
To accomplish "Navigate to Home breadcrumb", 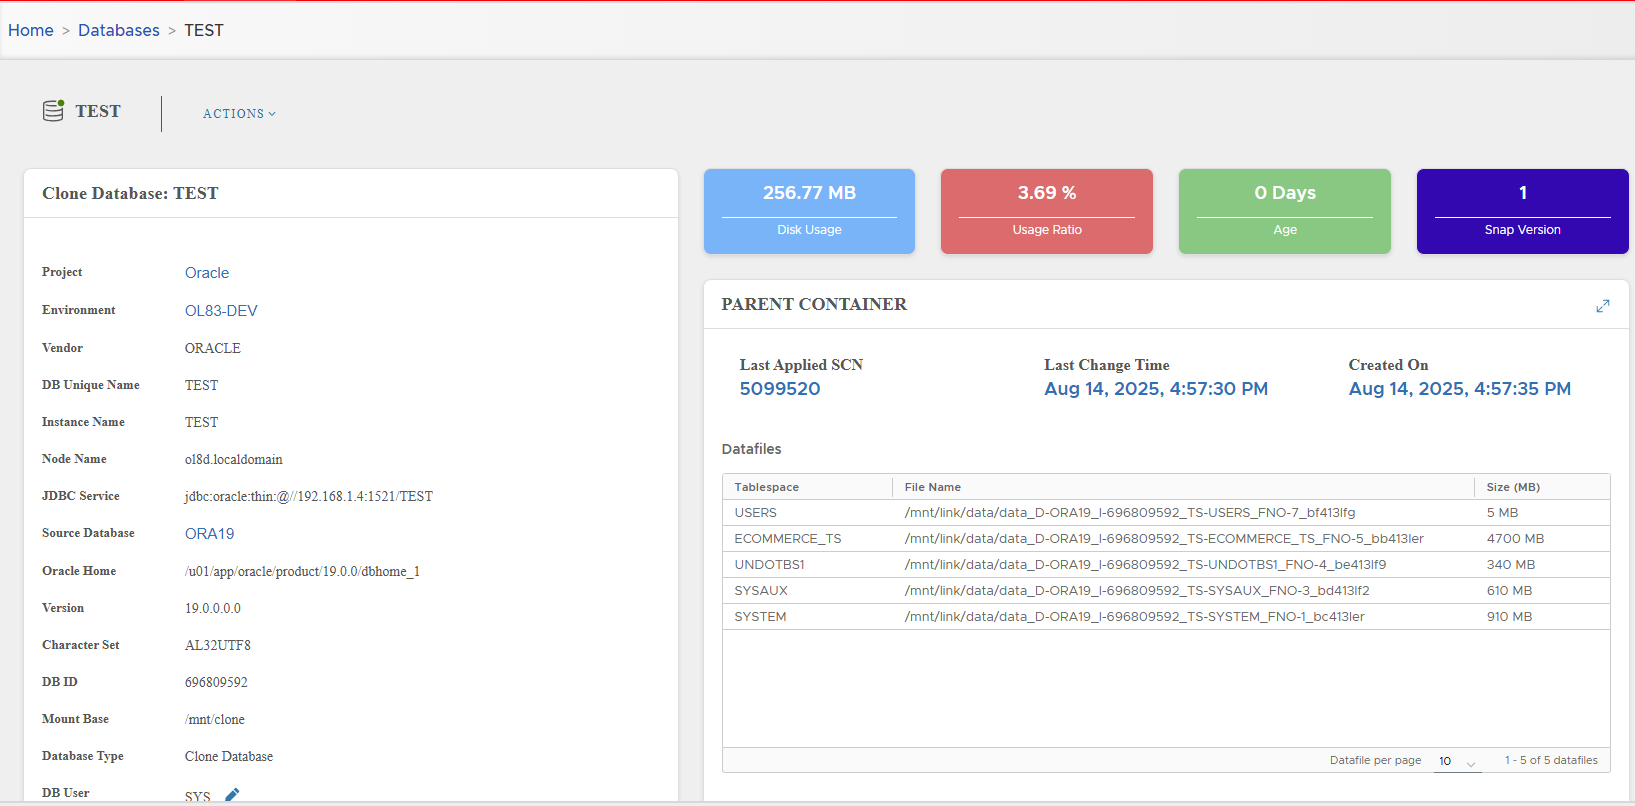I will click(31, 30).
